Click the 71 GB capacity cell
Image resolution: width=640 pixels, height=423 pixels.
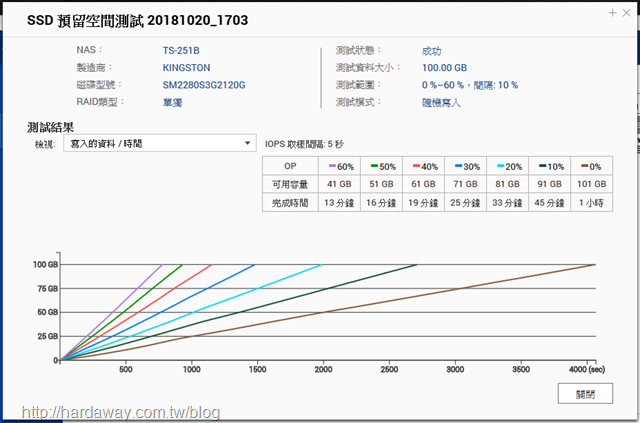(466, 184)
